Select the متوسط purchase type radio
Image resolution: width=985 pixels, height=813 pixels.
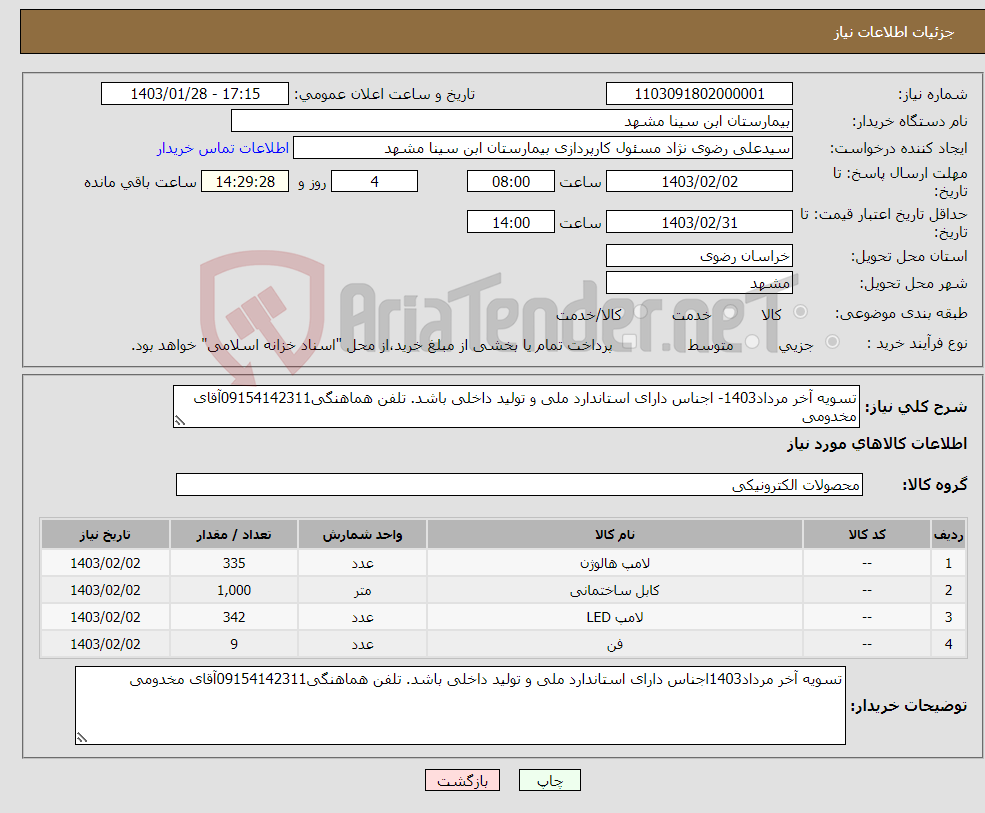[752, 342]
